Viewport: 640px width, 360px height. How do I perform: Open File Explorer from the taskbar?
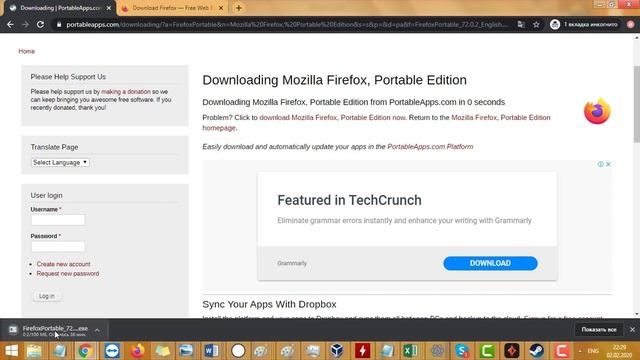(x=34, y=351)
